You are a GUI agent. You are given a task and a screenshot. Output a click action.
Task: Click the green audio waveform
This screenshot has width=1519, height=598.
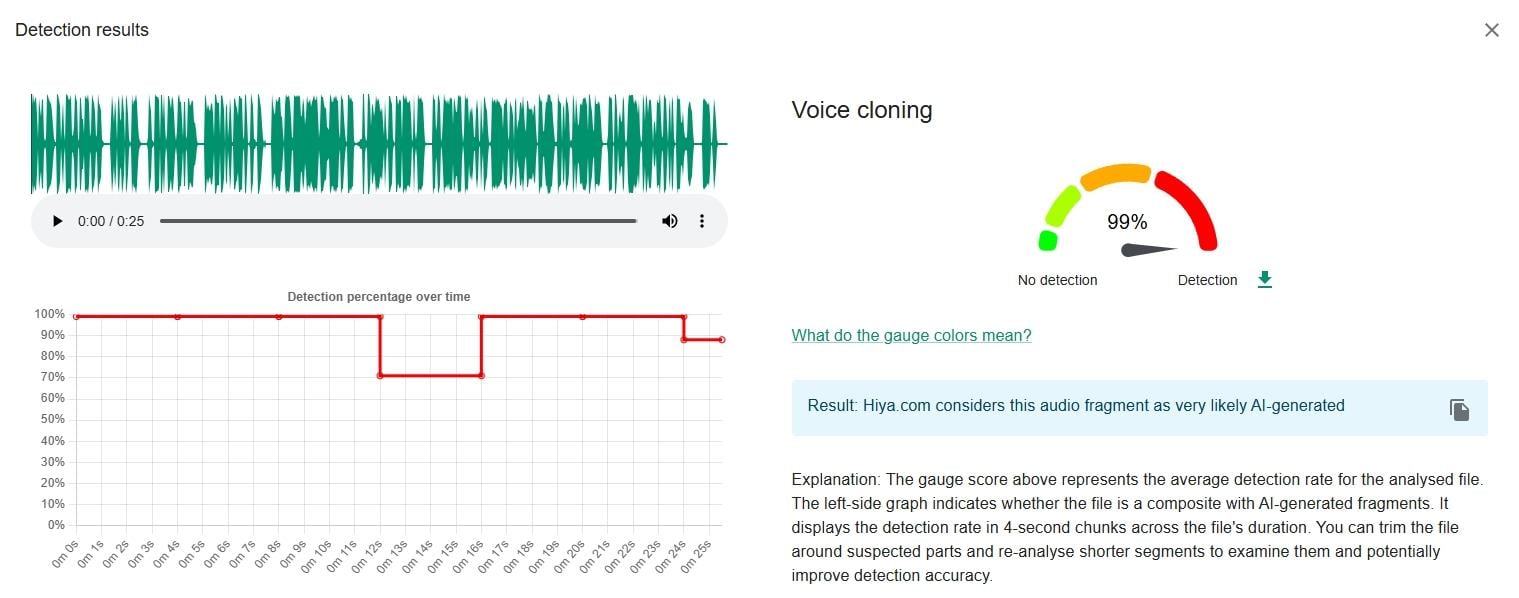point(379,144)
